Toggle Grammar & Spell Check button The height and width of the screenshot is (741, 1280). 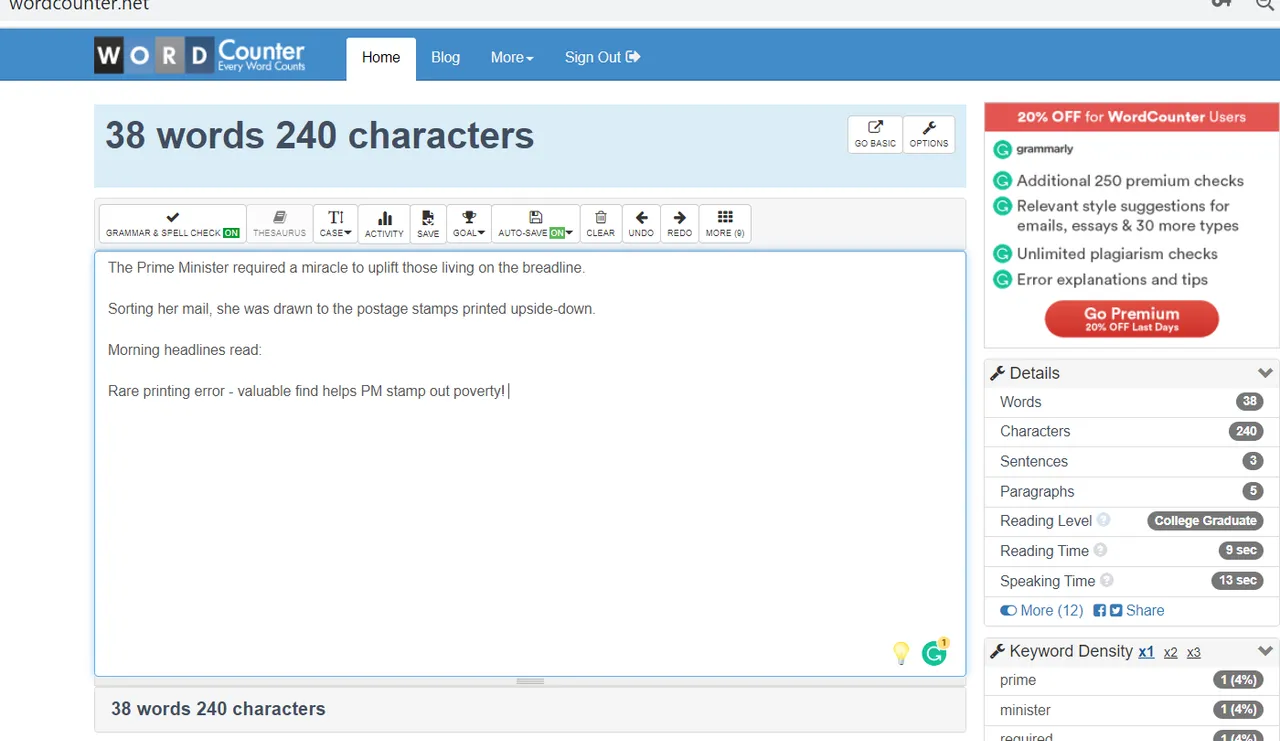pos(173,224)
